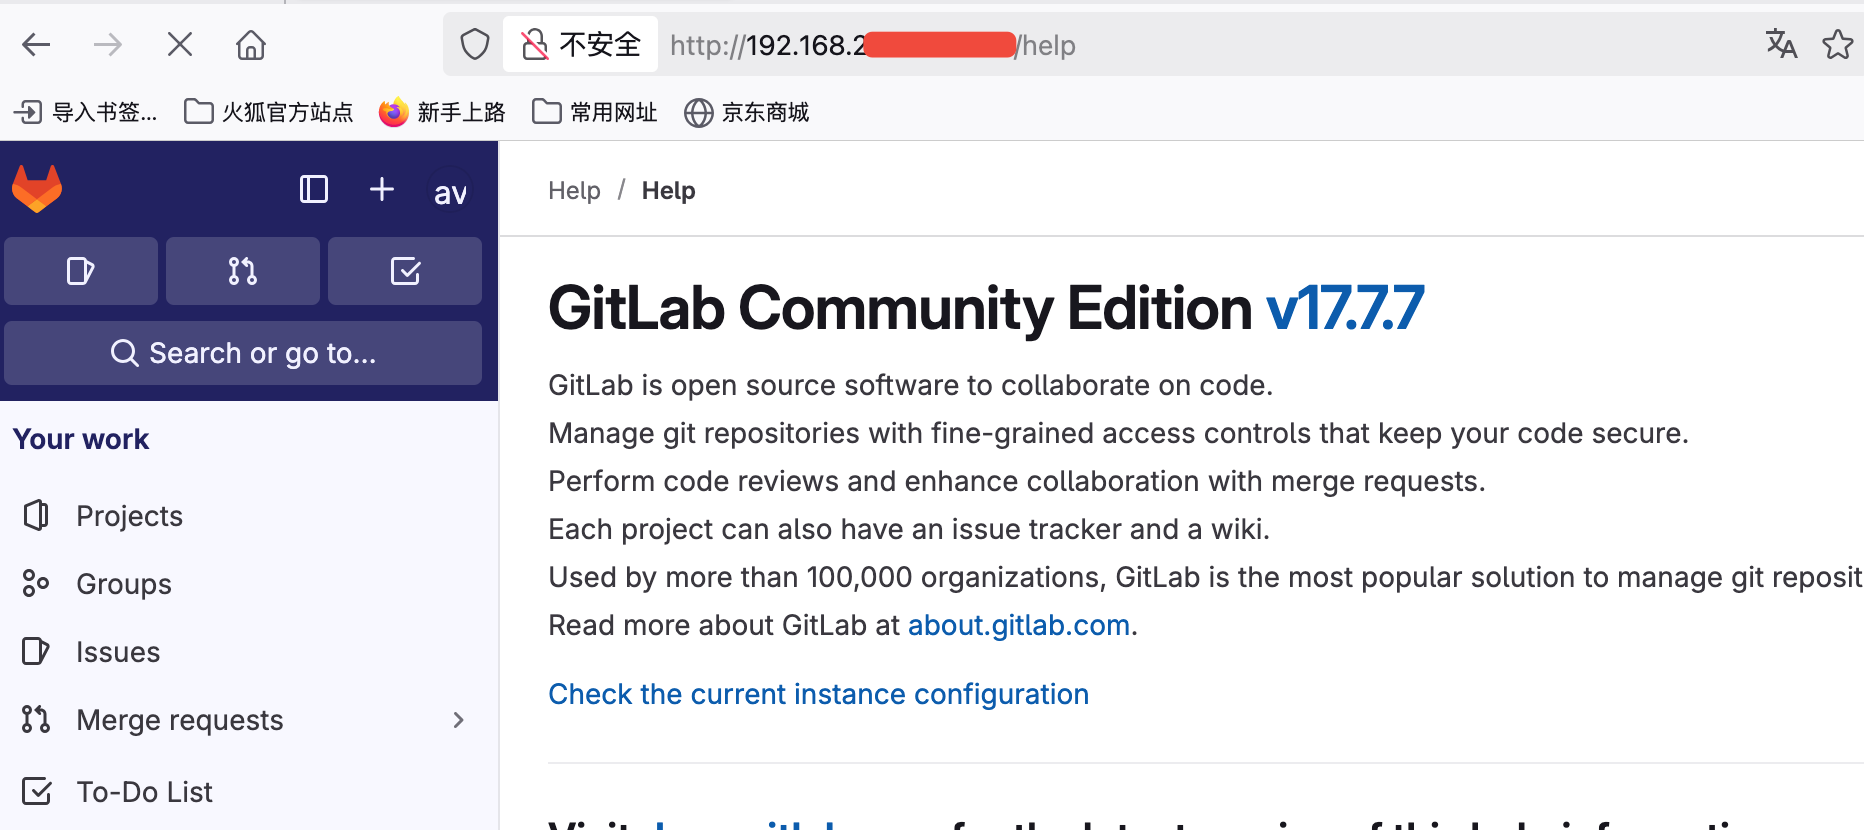This screenshot has width=1864, height=830.
Task: Stop page loading with the X icon
Action: pos(179,45)
